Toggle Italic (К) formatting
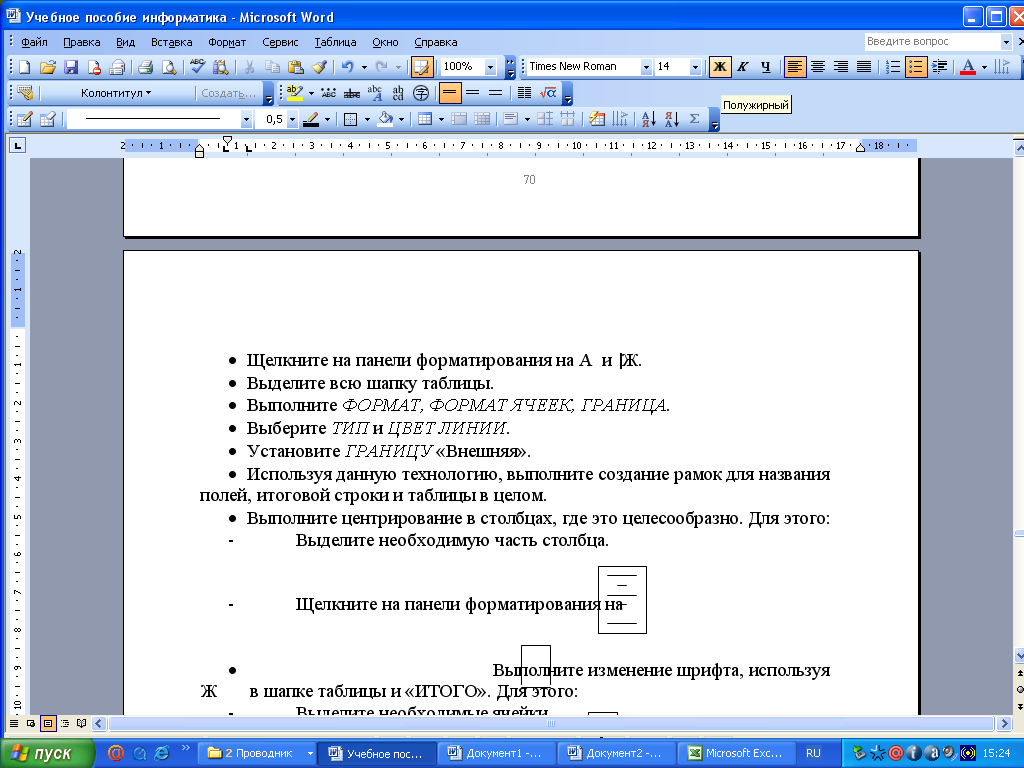The width and height of the screenshot is (1024, 768). click(x=743, y=67)
